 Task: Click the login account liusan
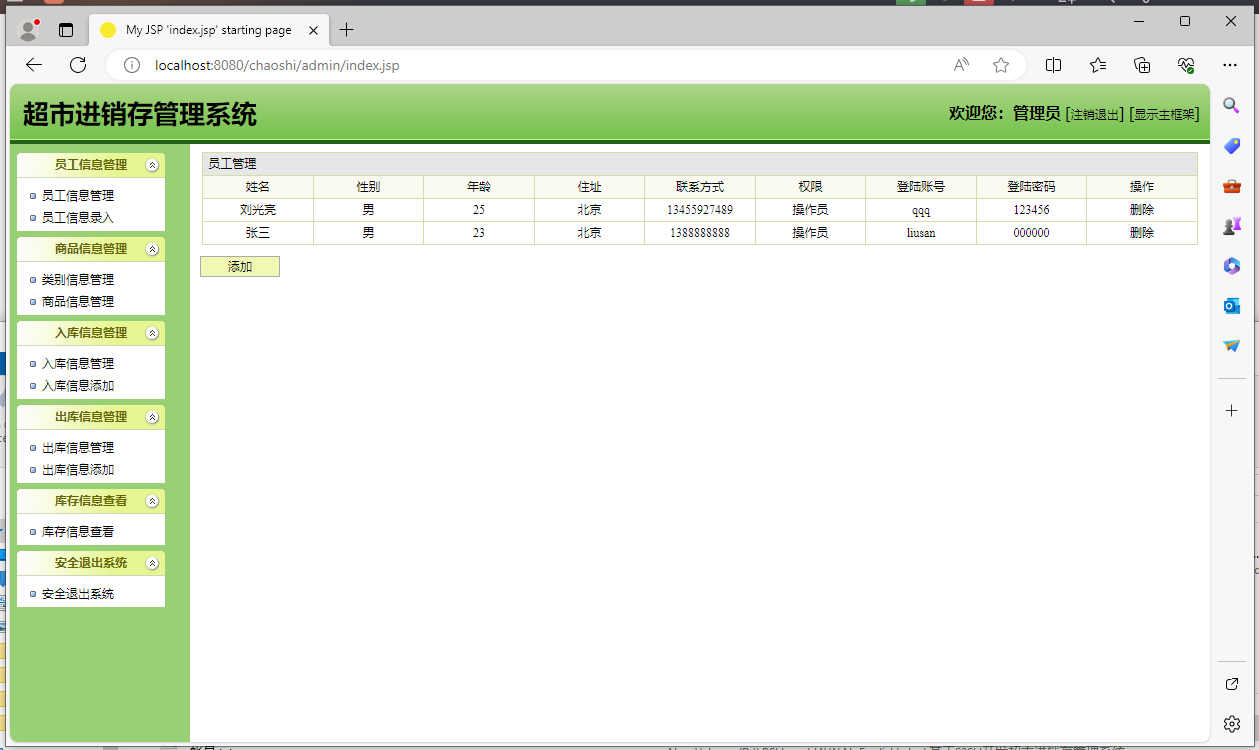tap(921, 233)
